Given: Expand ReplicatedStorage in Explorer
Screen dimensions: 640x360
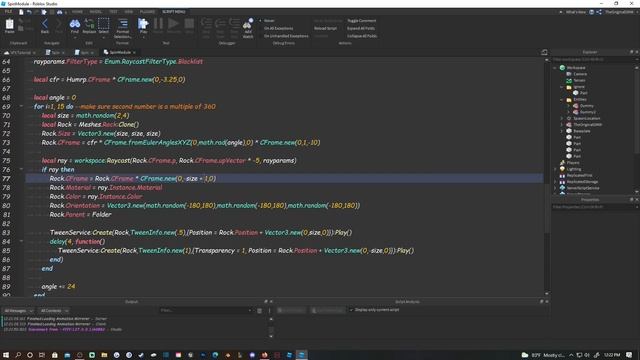Looking at the screenshot, I should [555, 182].
